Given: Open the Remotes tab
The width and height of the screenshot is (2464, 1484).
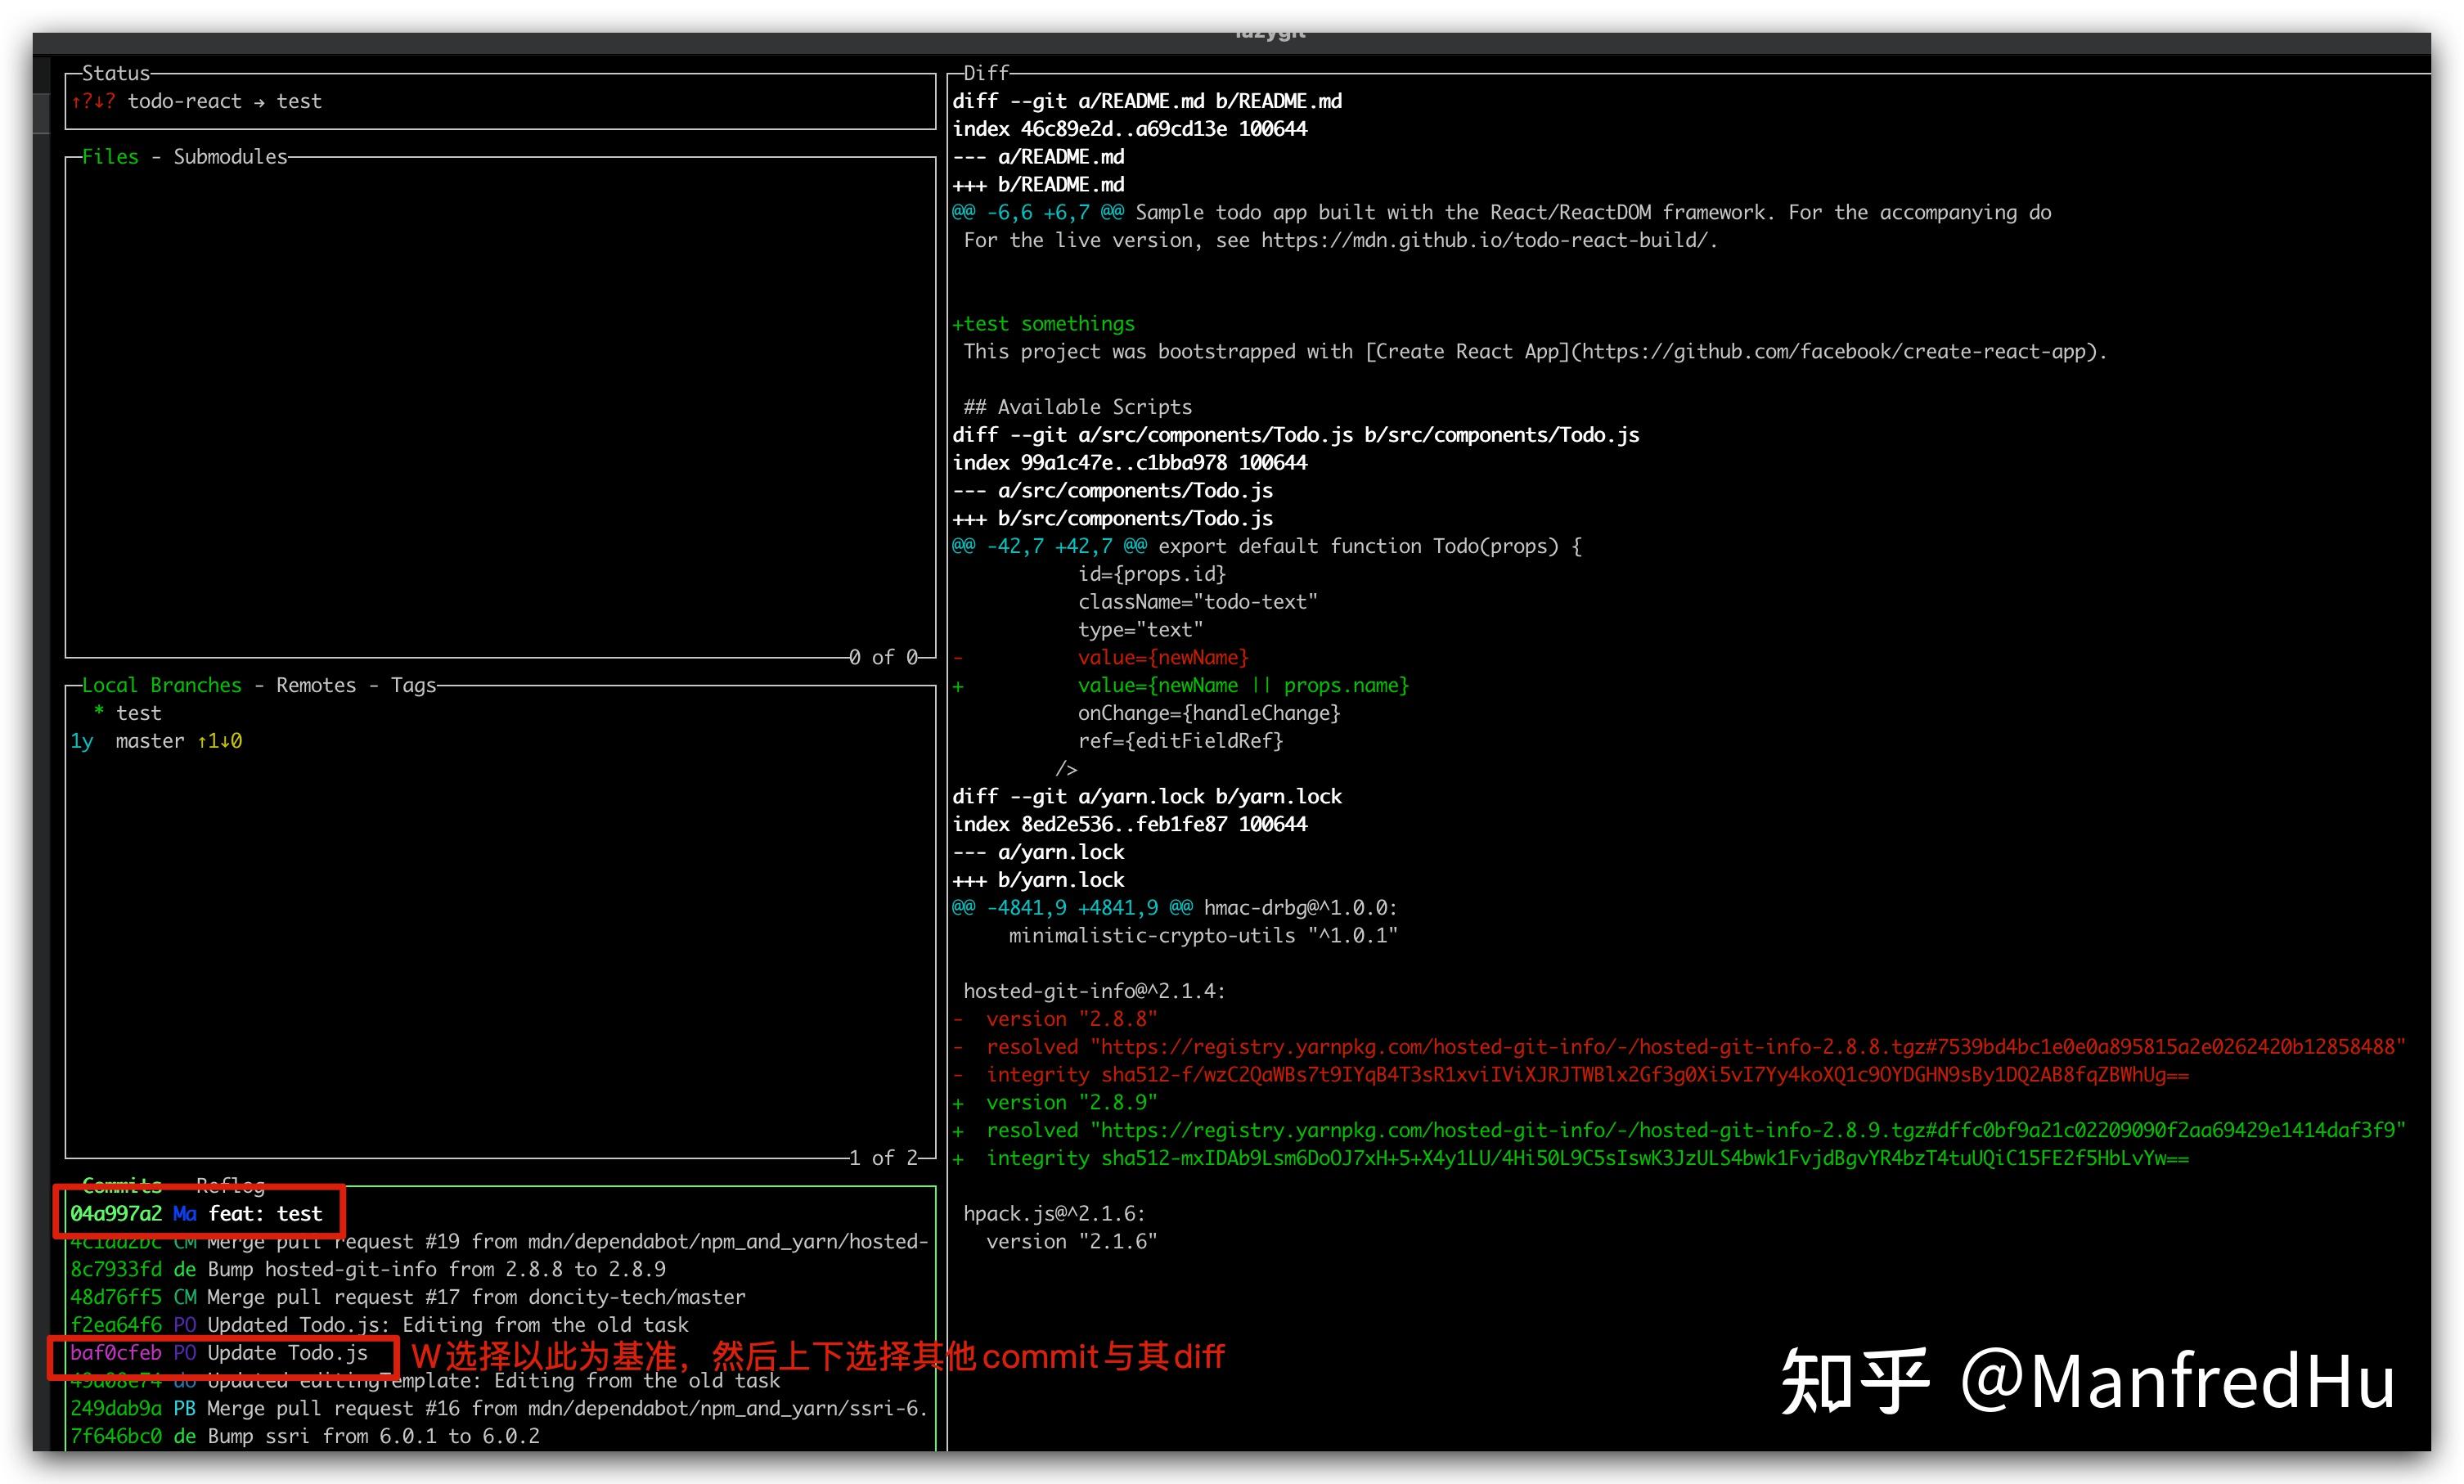Looking at the screenshot, I should (x=316, y=685).
